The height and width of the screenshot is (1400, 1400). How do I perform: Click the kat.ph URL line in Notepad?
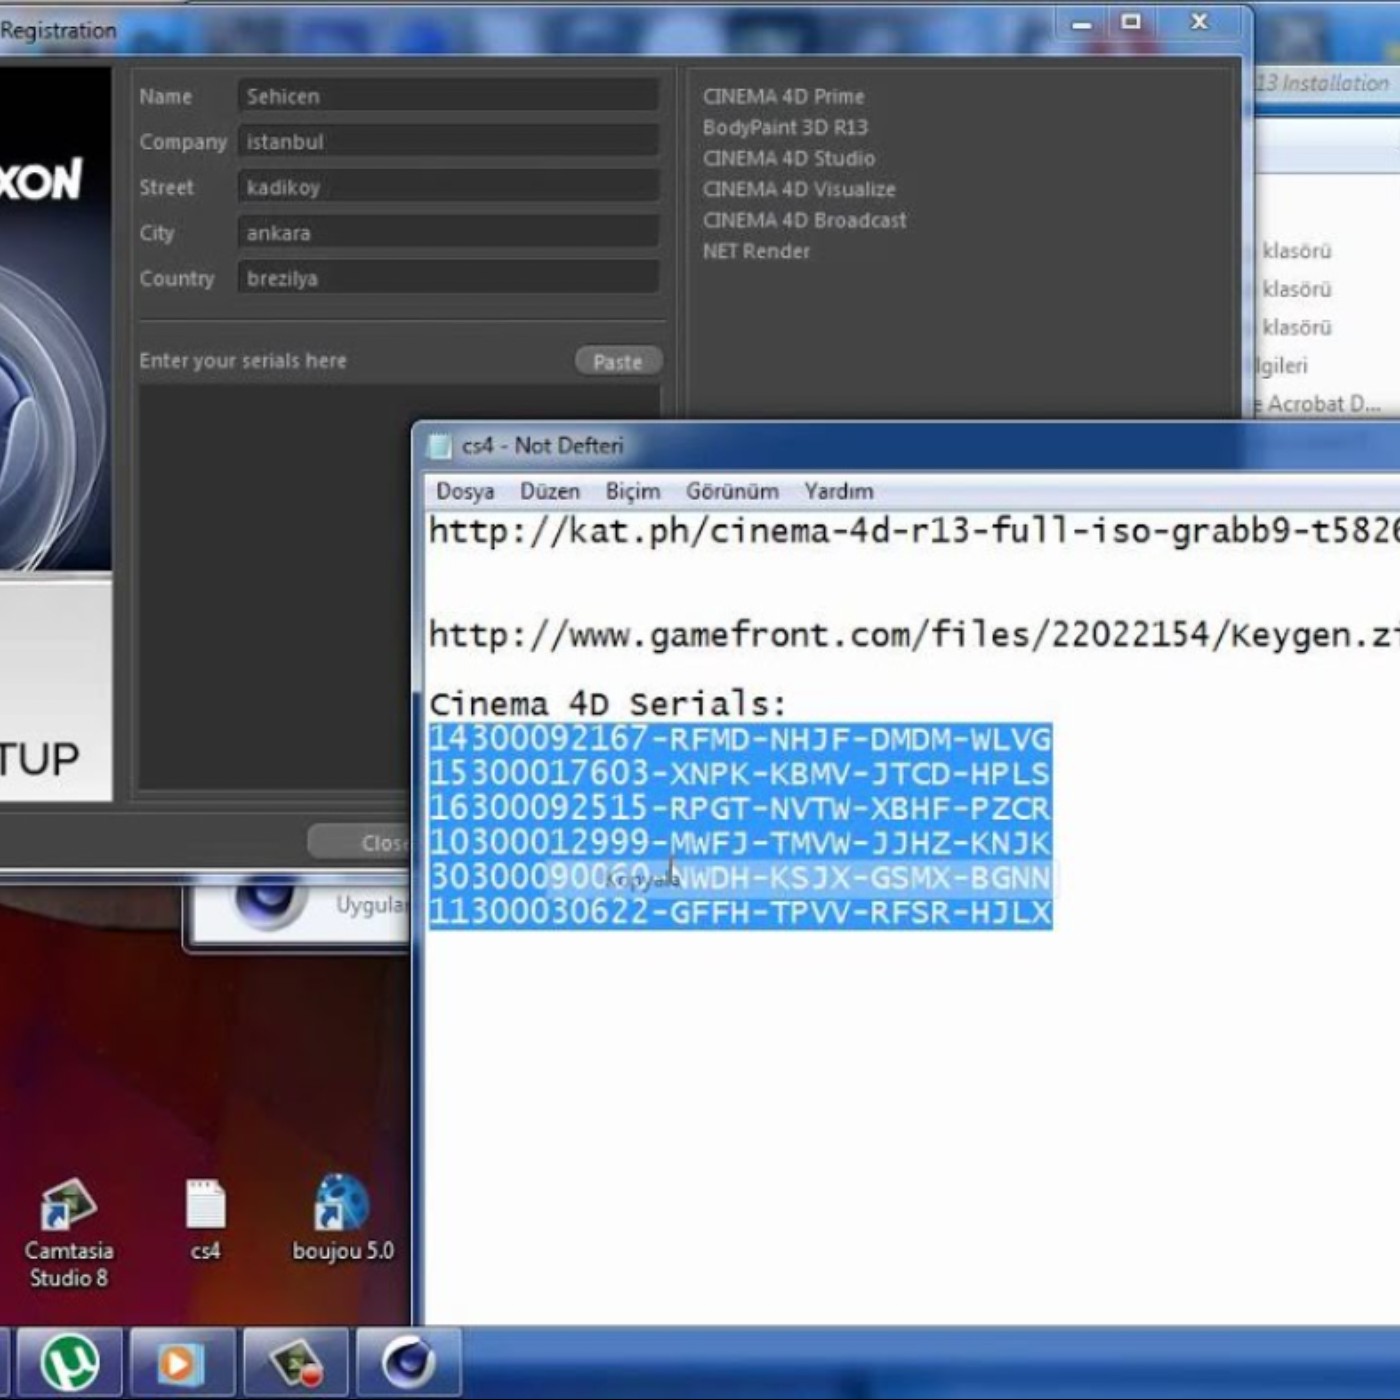pos(913,531)
